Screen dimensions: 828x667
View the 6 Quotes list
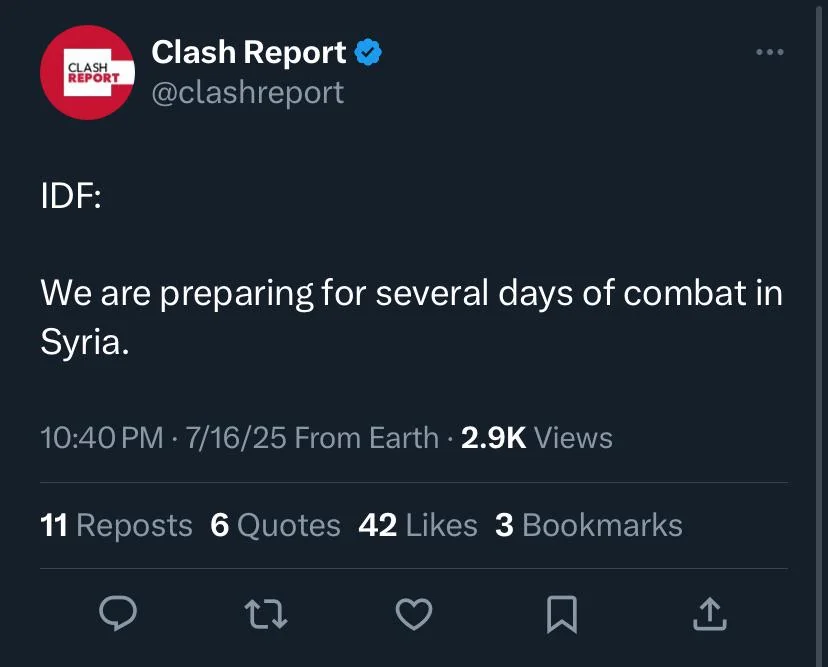(x=275, y=525)
